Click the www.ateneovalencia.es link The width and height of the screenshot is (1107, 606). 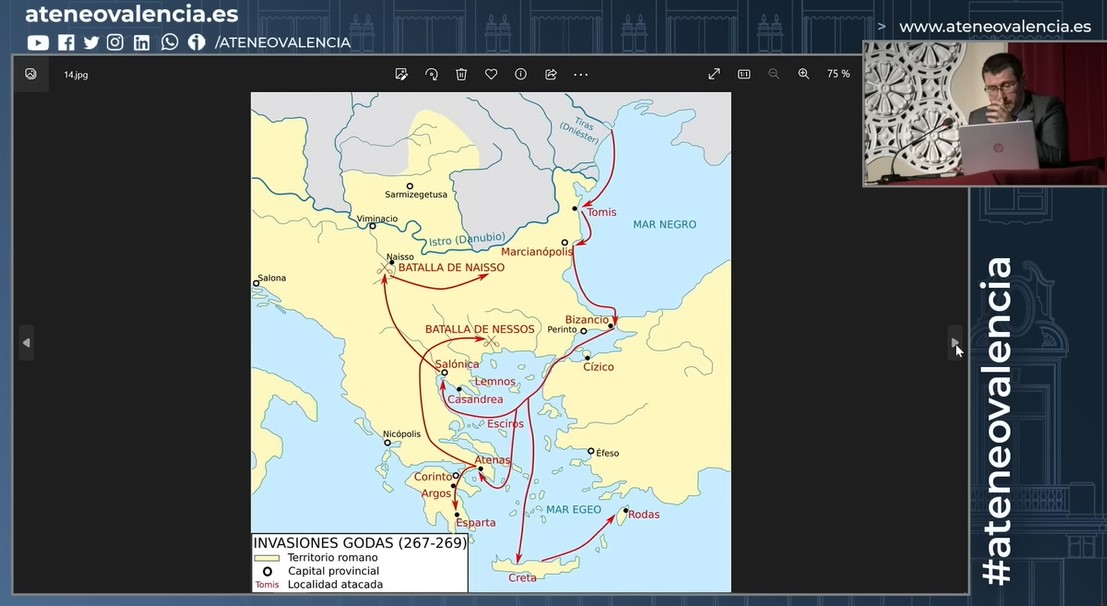tap(994, 27)
